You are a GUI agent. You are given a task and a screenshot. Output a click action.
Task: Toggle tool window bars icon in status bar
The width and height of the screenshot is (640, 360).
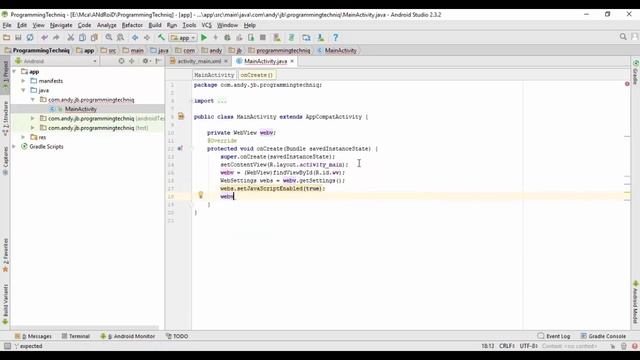point(7,346)
